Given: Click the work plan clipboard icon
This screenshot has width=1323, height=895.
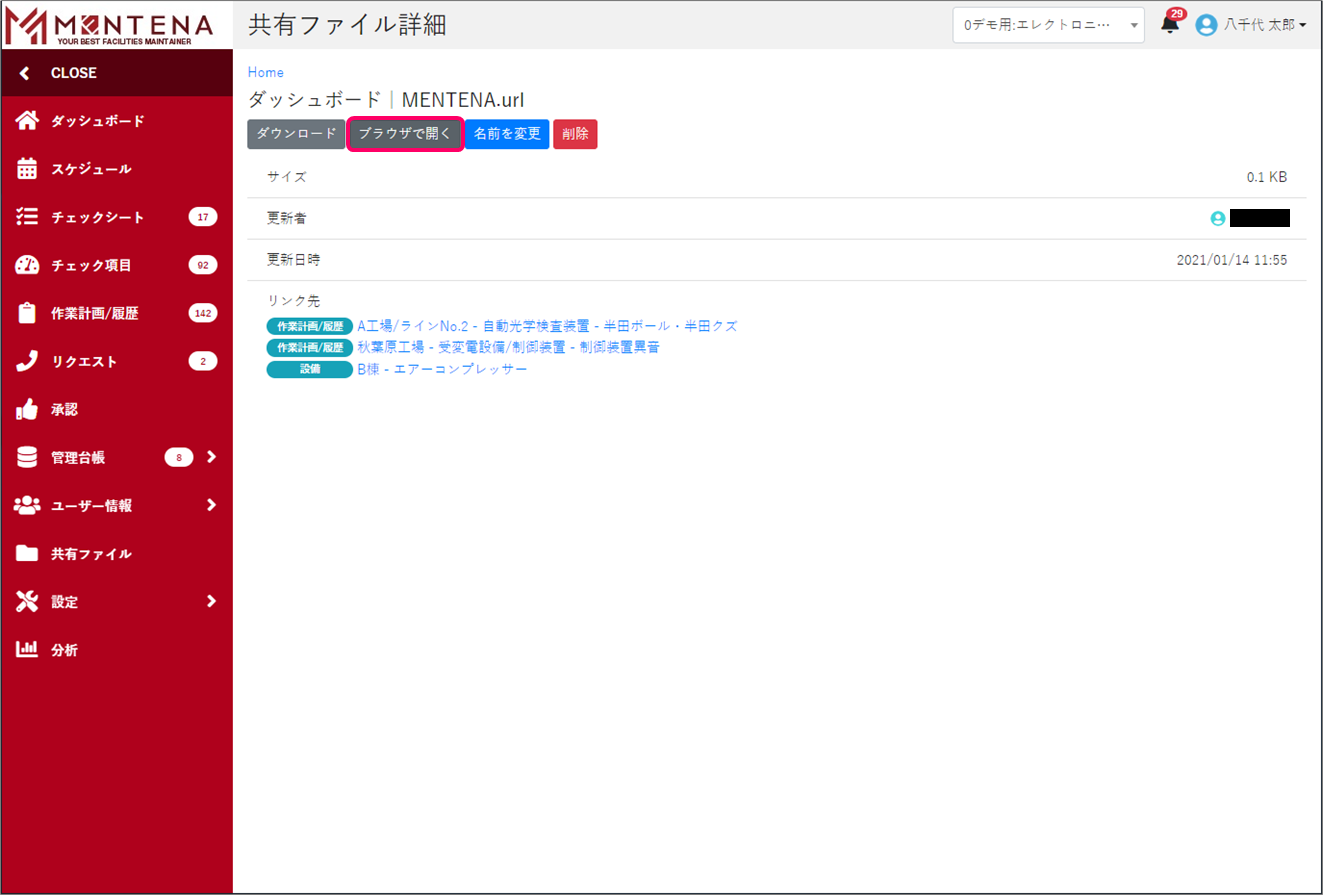Looking at the screenshot, I should pos(28,313).
